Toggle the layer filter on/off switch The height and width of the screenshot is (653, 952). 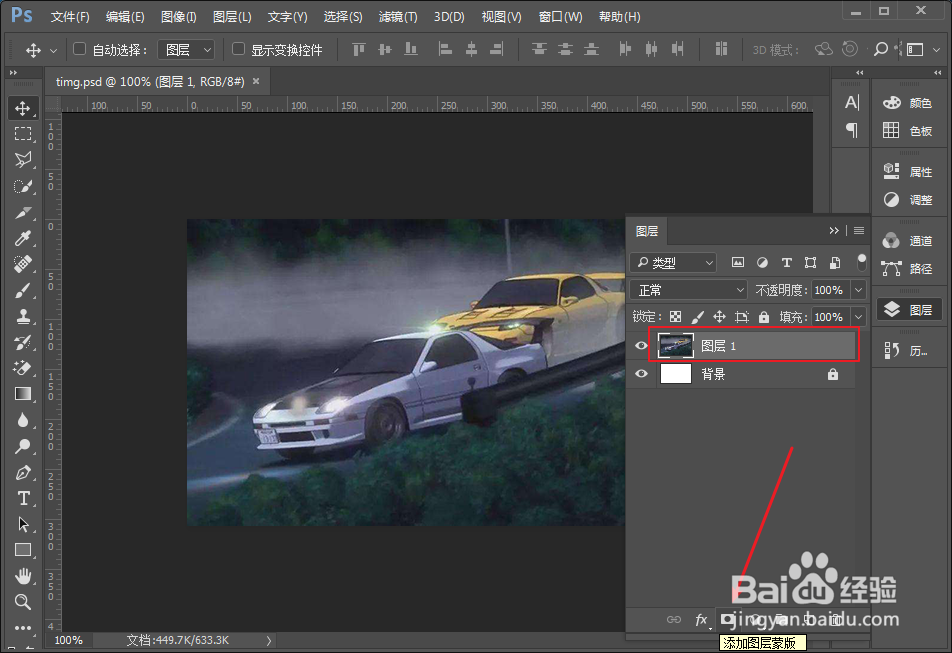point(862,263)
